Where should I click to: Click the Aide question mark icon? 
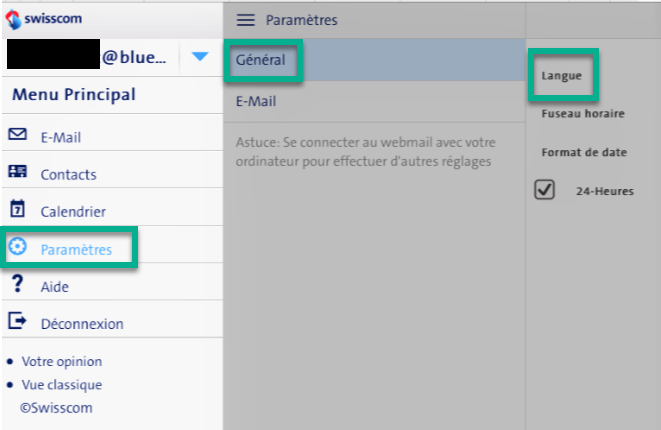[16, 285]
